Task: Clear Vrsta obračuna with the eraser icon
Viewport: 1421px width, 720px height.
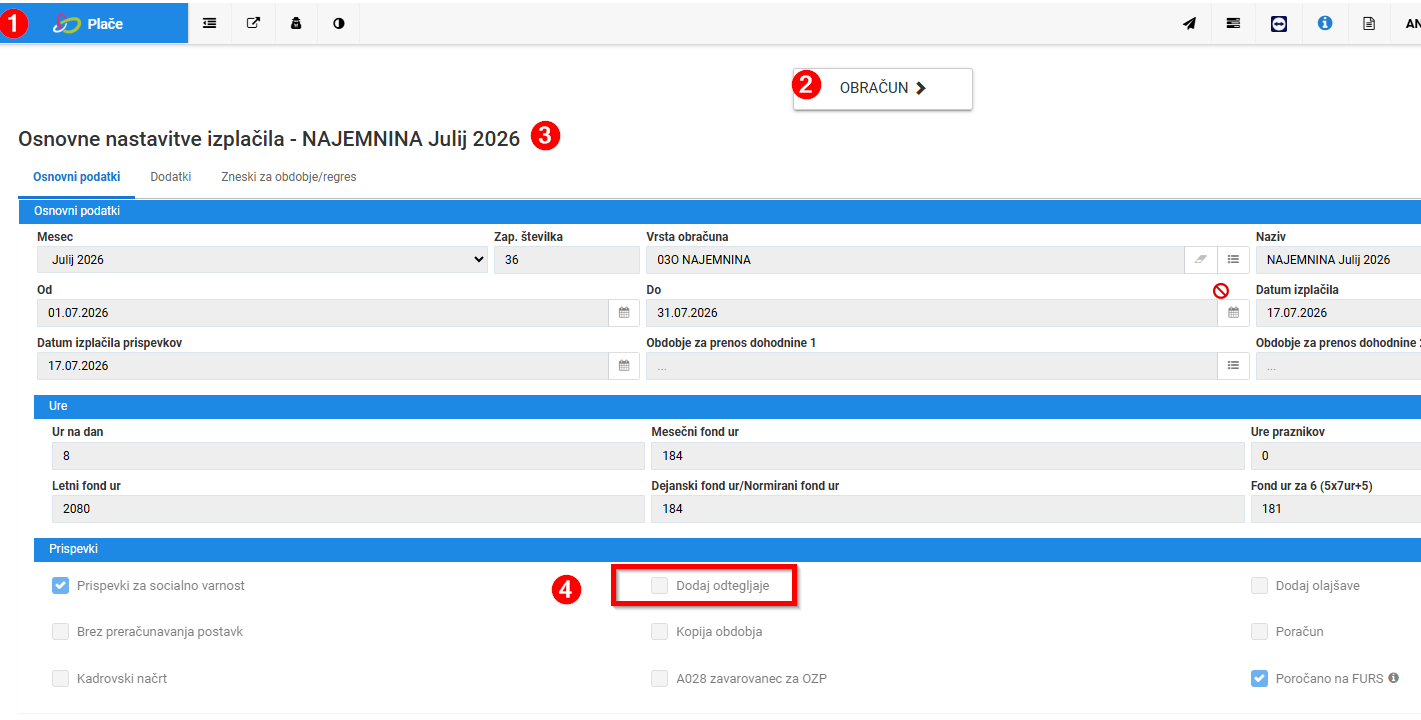Action: [1201, 260]
